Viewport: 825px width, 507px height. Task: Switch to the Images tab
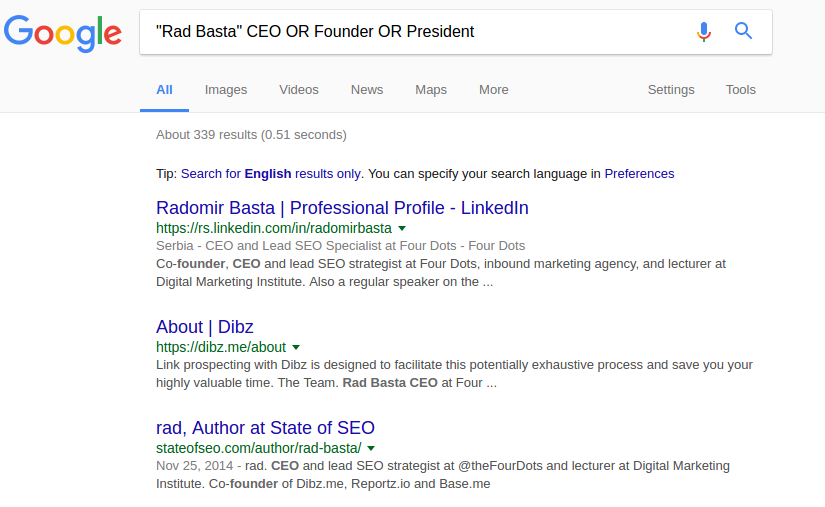coord(226,90)
